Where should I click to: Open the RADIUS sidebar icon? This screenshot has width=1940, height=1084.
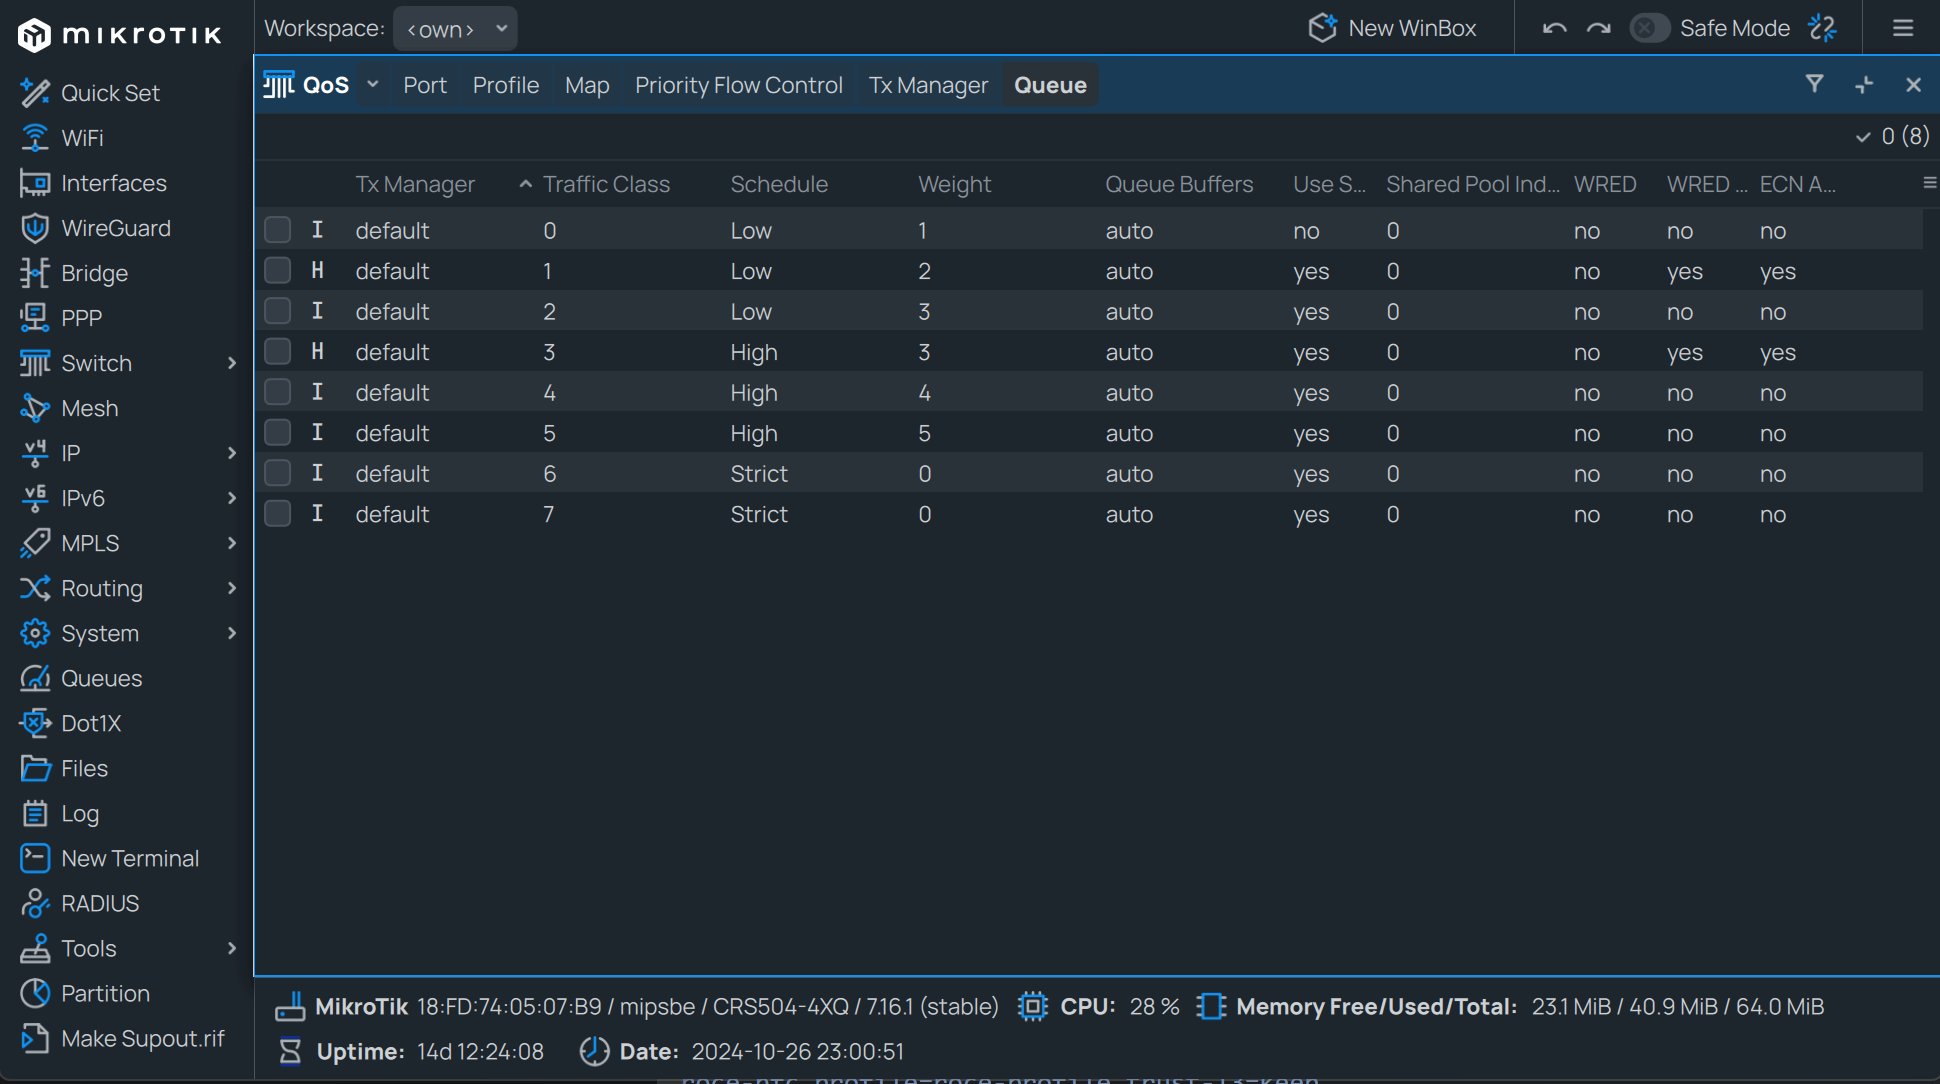coord(35,903)
